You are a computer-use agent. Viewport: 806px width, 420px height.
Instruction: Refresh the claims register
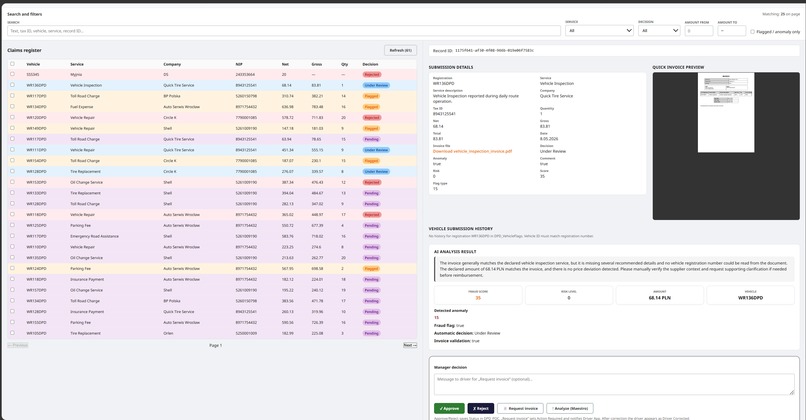[x=400, y=50]
